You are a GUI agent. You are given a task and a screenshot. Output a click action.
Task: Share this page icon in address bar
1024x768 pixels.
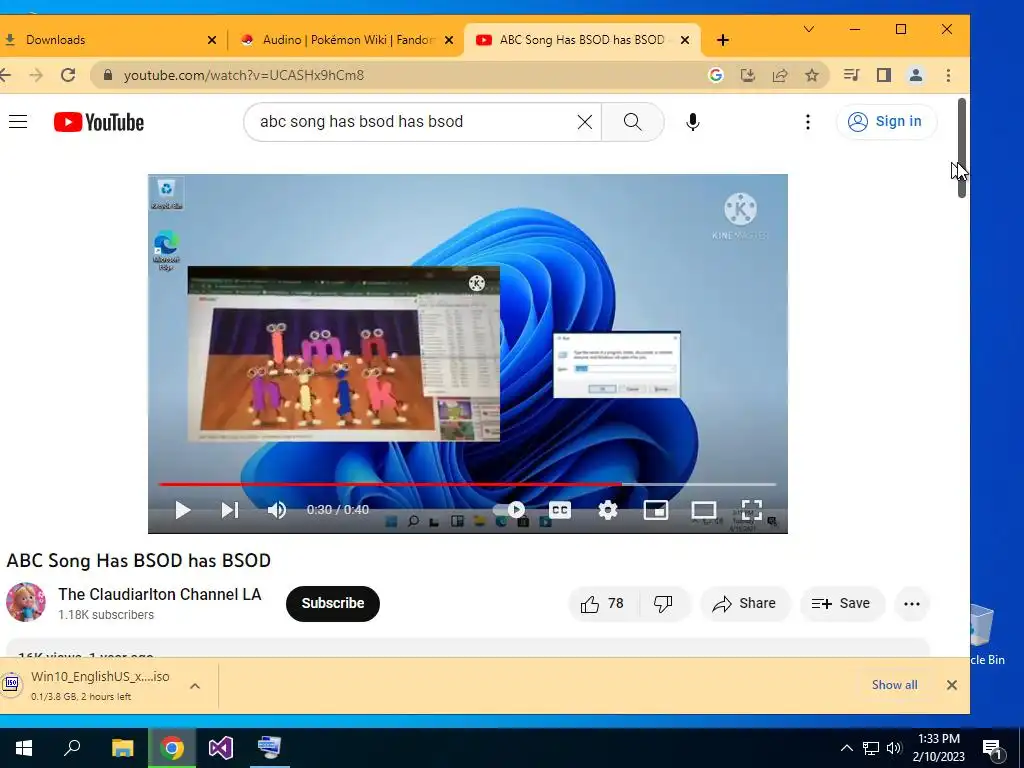780,75
